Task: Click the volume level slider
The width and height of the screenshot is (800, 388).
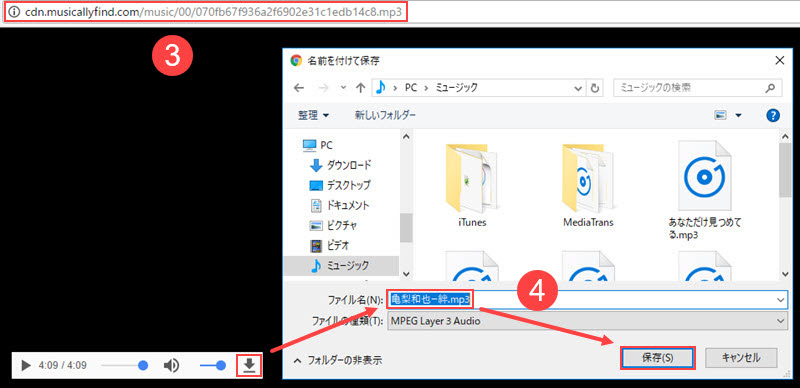Action: pyautogui.click(x=213, y=366)
